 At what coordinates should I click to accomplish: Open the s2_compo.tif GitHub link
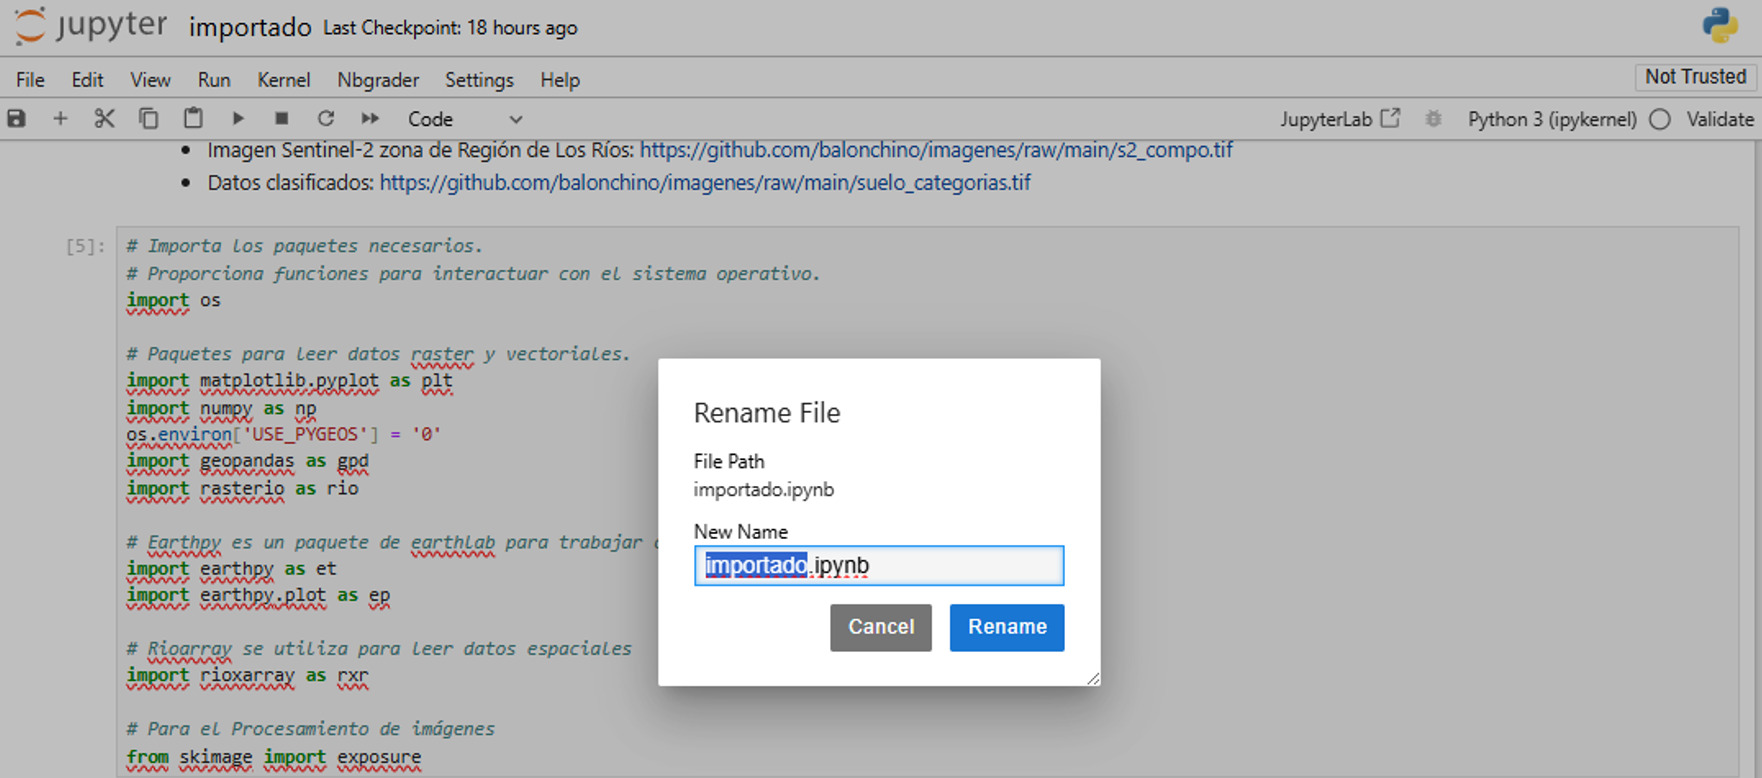point(935,150)
